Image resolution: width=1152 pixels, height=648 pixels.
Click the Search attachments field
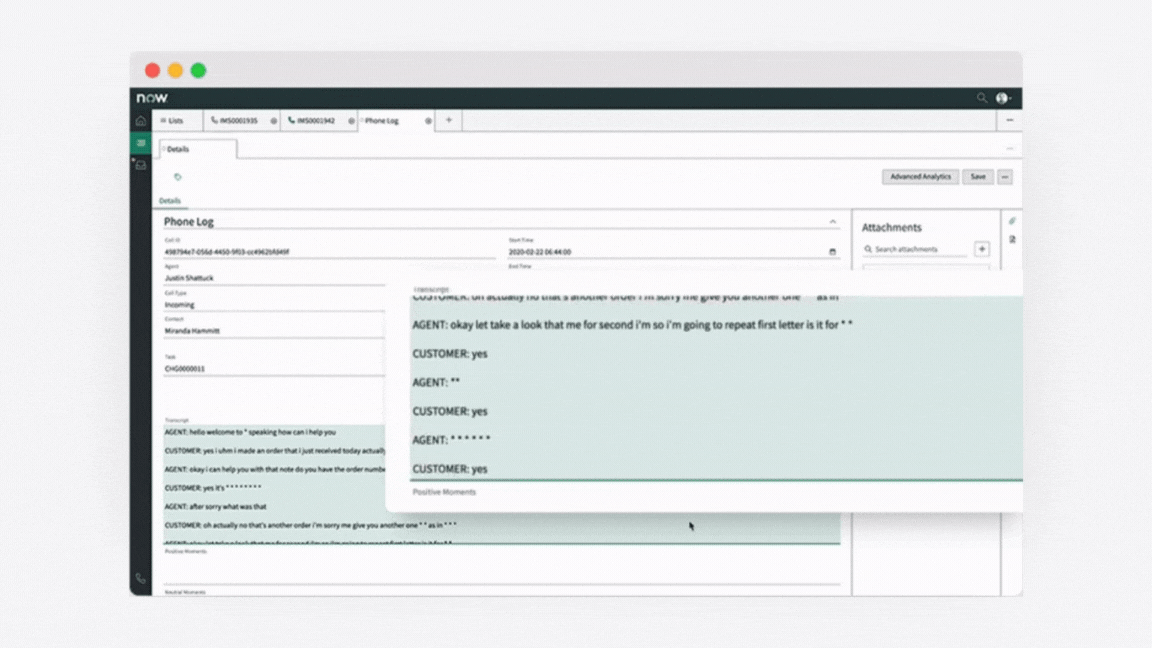point(915,249)
